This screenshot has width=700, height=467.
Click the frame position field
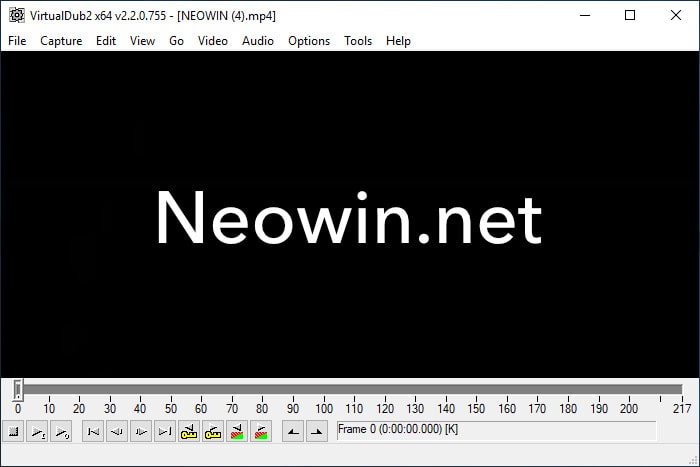tap(495, 430)
